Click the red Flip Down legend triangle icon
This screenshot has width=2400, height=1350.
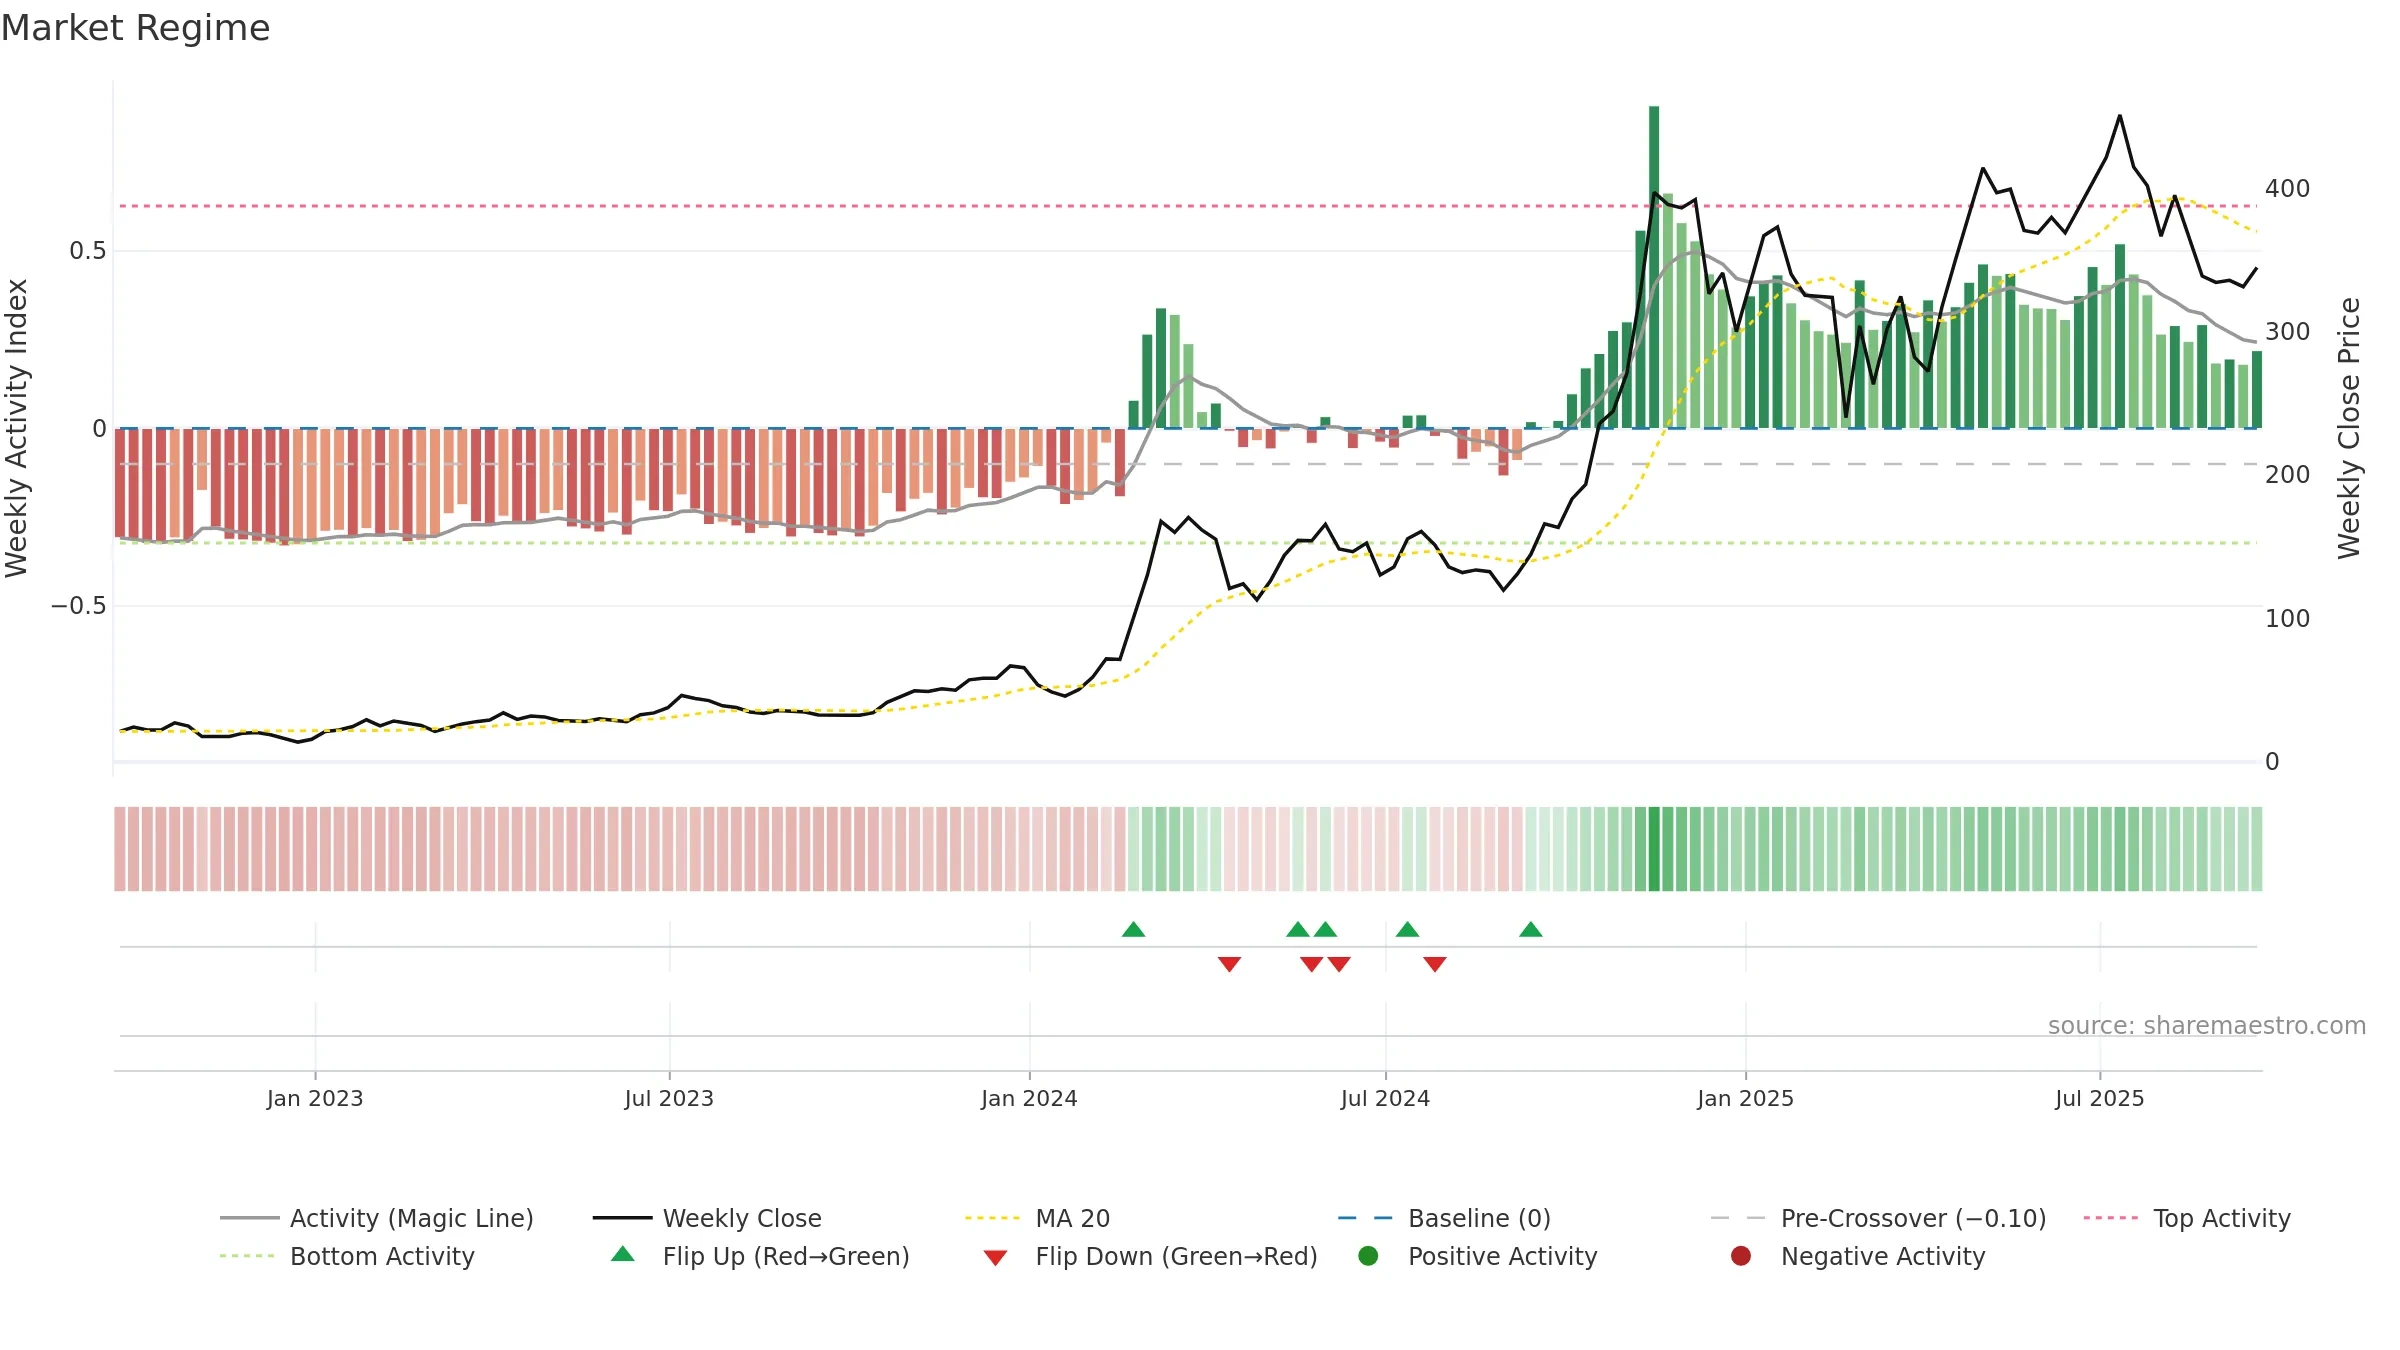(995, 1258)
